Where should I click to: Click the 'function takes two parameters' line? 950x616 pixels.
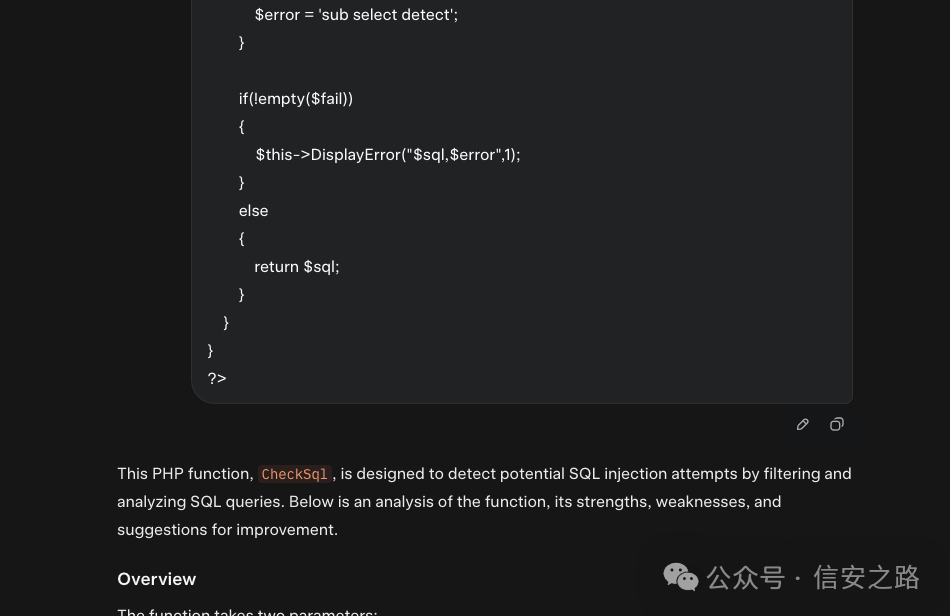point(247,611)
